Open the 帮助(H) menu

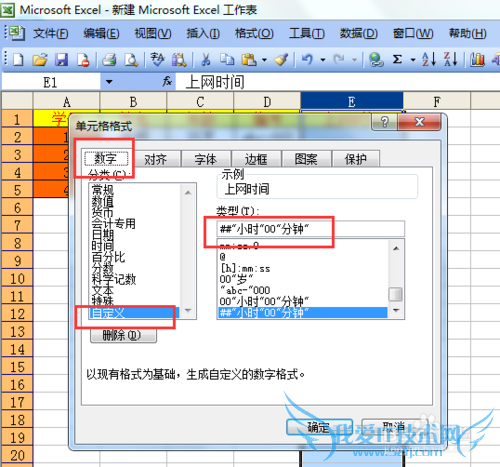pos(467,33)
